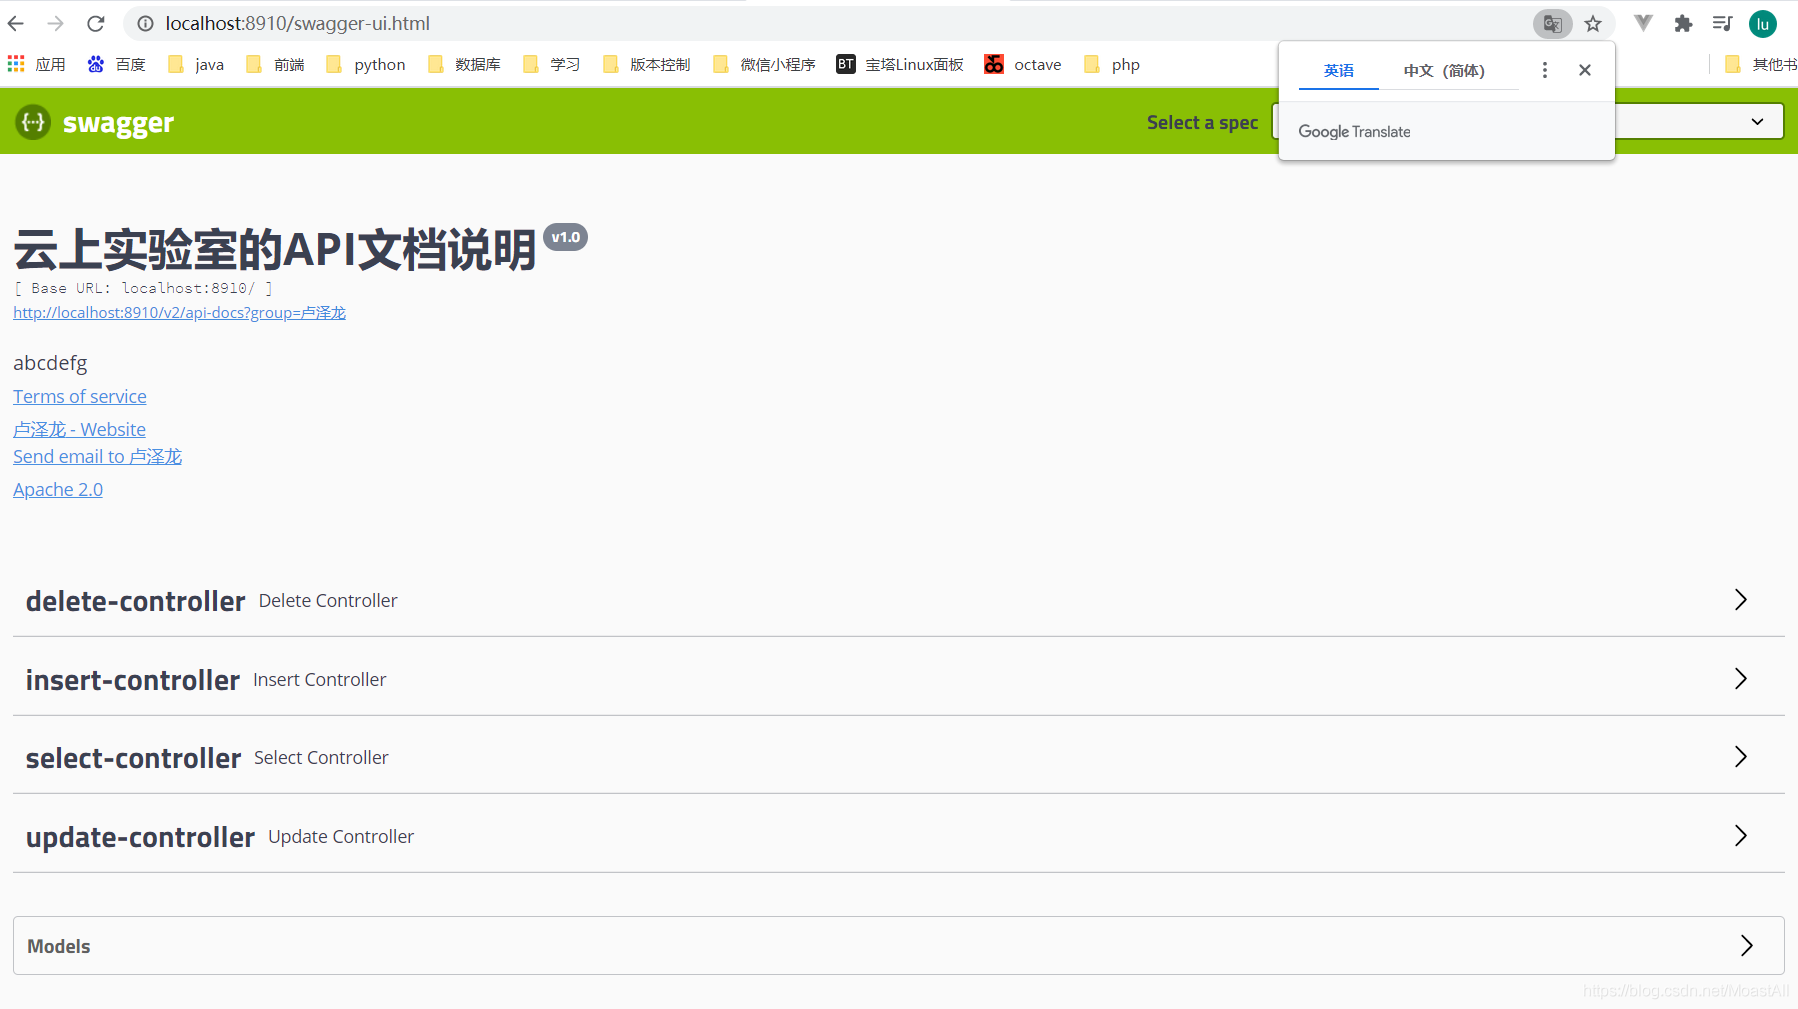1798x1009 pixels.
Task: Click the swagger brand name text
Action: pyautogui.click(x=118, y=123)
